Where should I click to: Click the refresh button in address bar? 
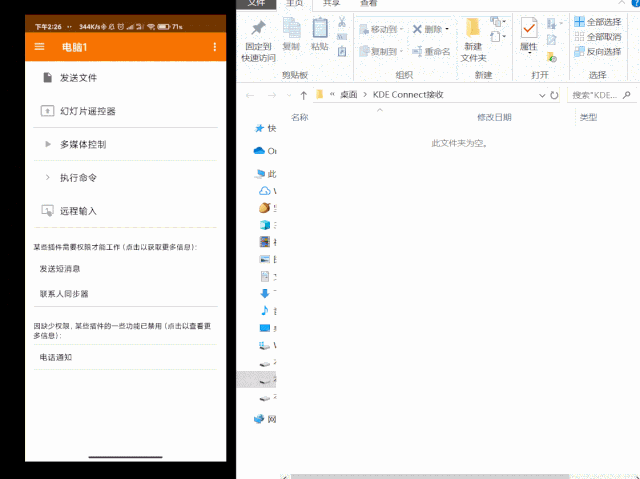(x=554, y=95)
